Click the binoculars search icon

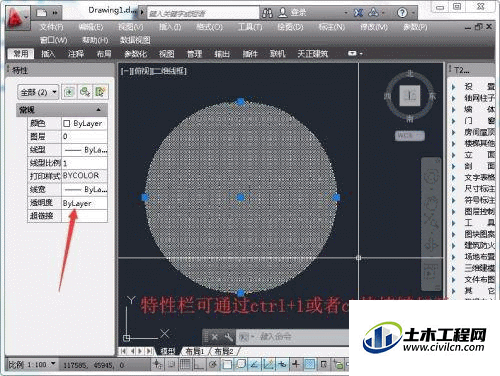coord(267,13)
